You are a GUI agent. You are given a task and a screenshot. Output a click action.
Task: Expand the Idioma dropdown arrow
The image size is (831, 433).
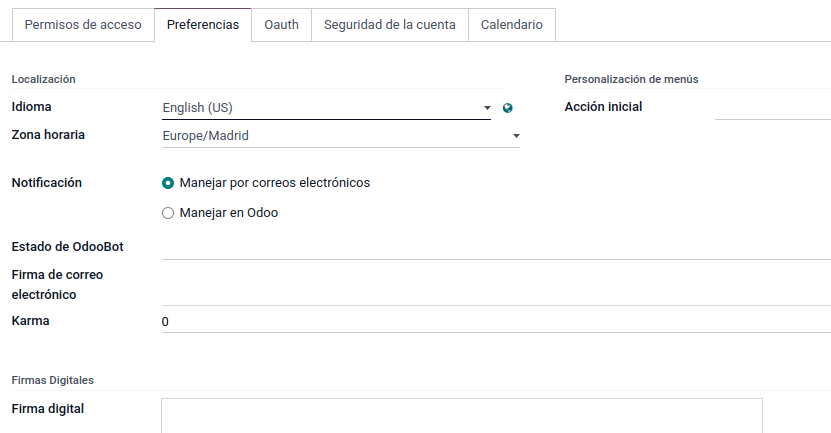tap(487, 108)
